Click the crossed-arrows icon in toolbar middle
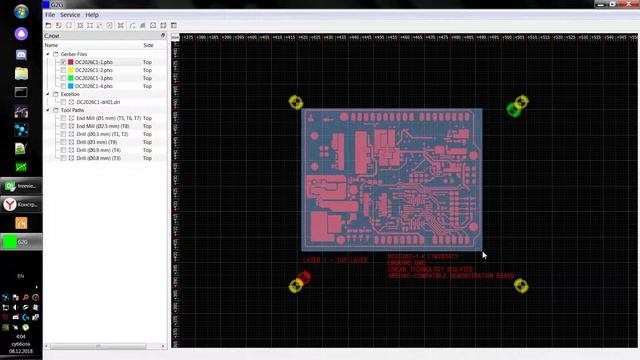 [121, 25]
